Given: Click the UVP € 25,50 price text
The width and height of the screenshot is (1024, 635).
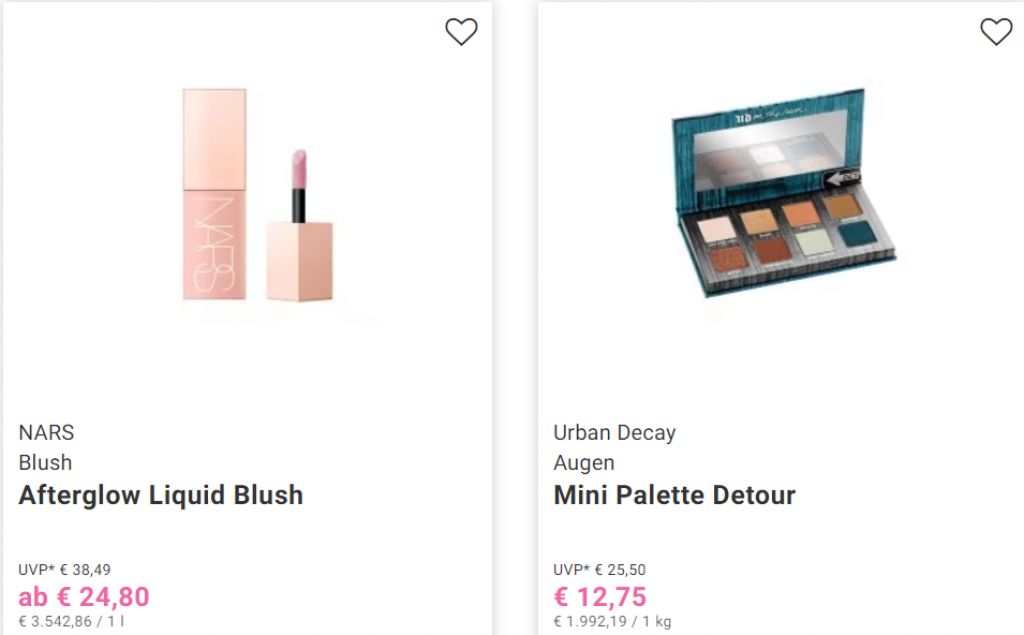Looking at the screenshot, I should (600, 570).
